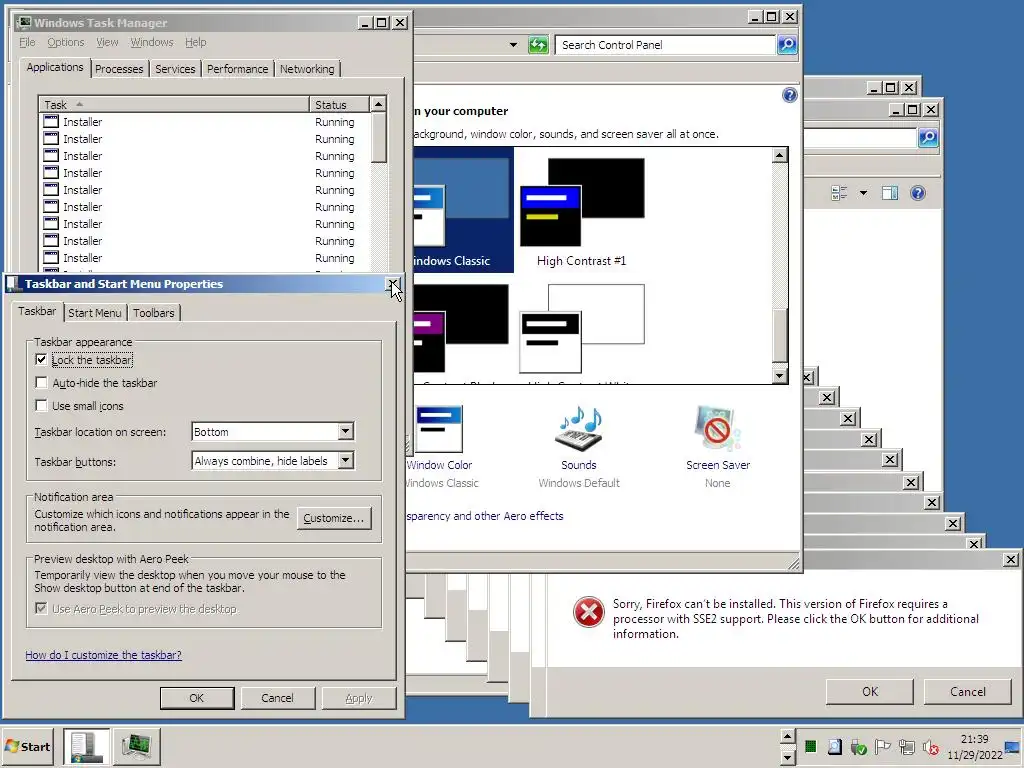Open address bar history dropdown arrow
This screenshot has height=768, width=1024.
pos(513,45)
